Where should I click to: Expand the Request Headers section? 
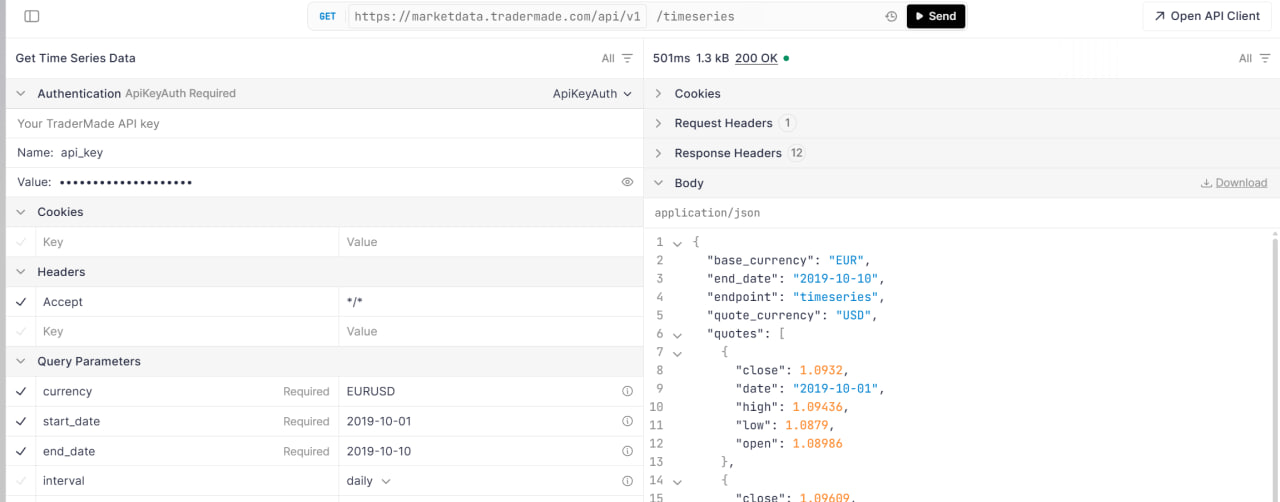(658, 123)
